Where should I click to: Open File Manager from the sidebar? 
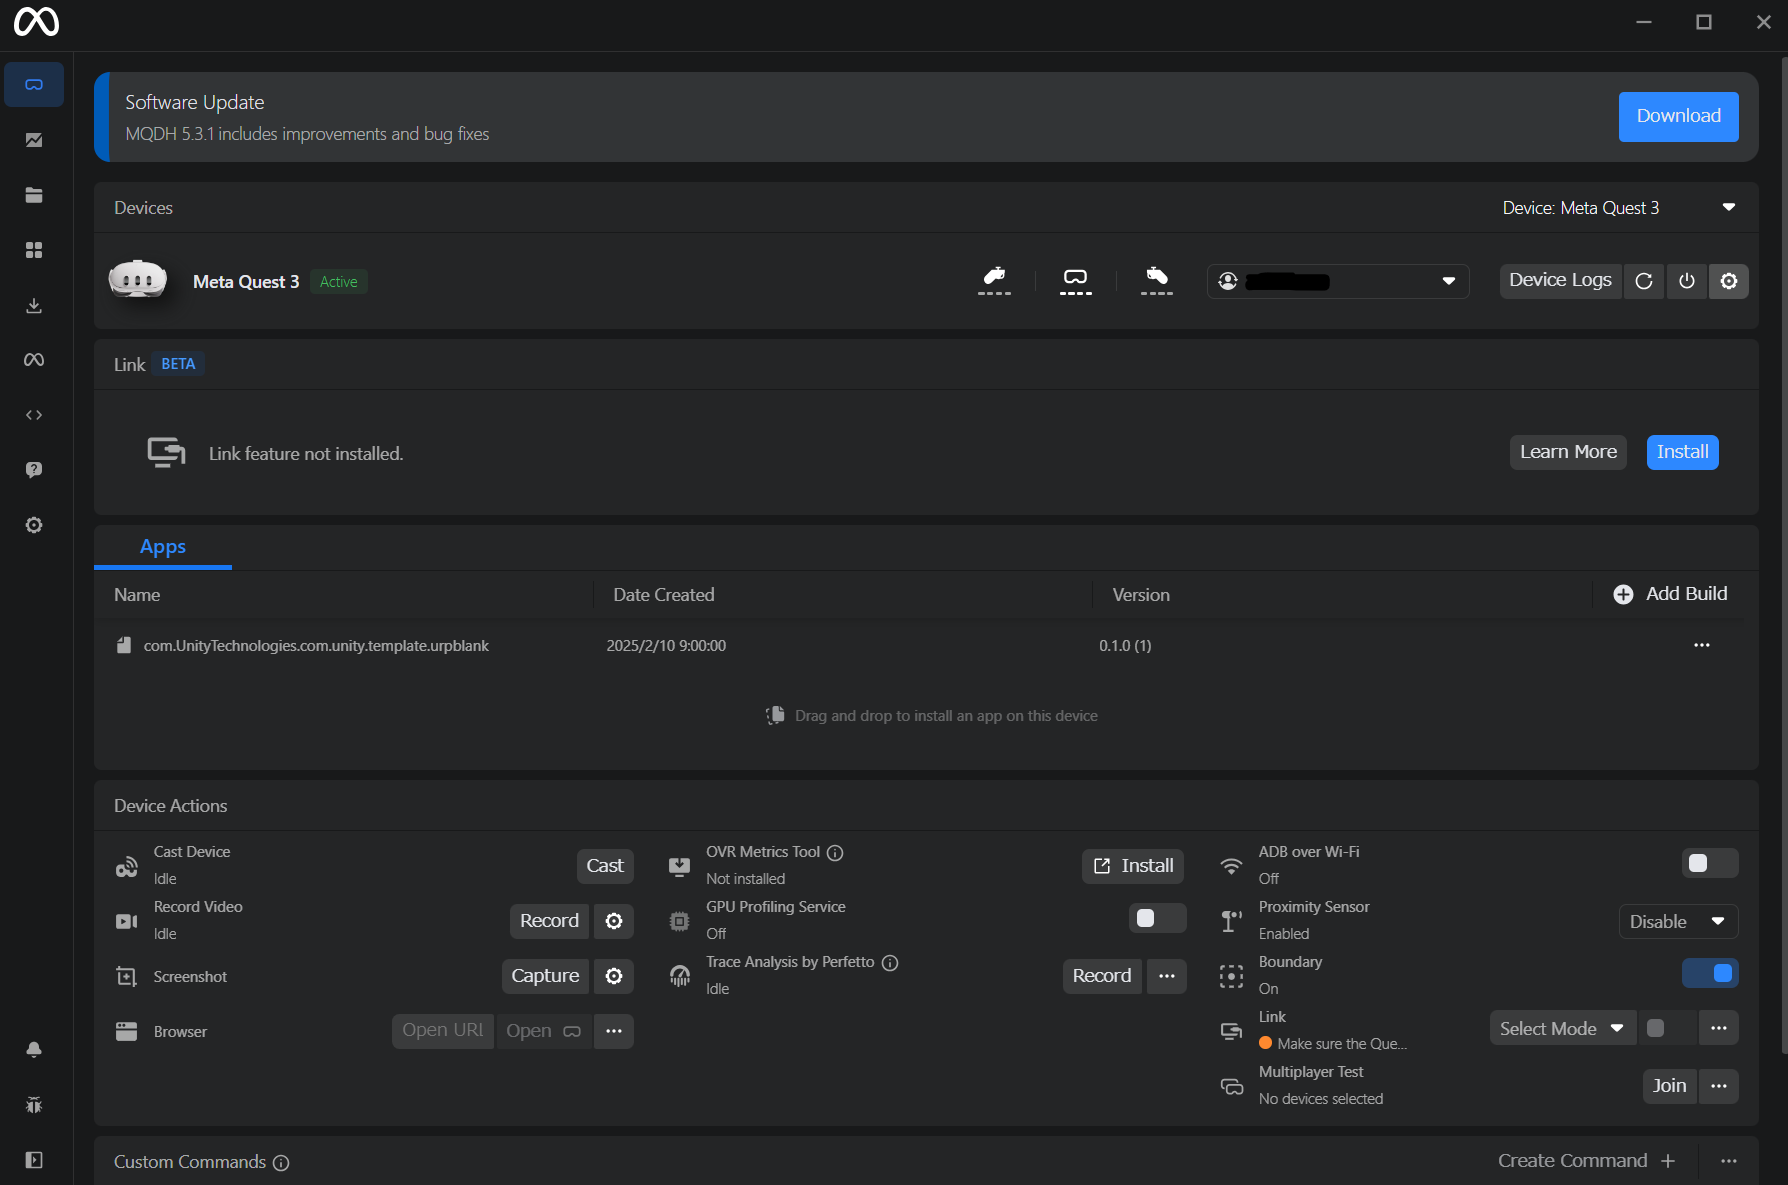pos(34,195)
